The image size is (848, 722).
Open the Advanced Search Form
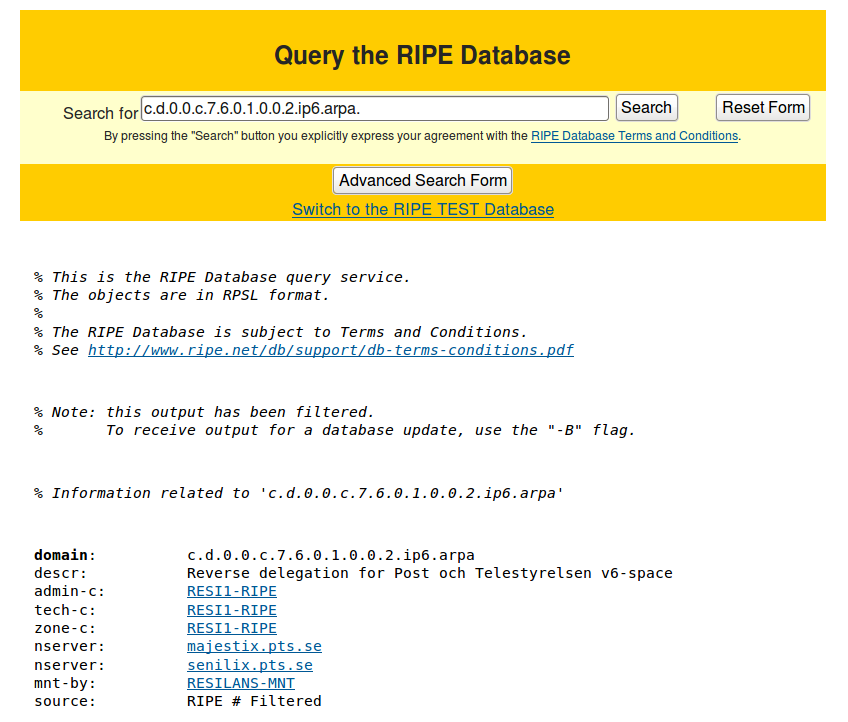[x=422, y=180]
